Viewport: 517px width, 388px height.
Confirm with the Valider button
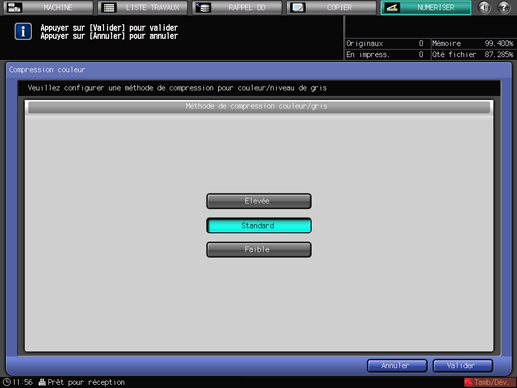point(462,366)
